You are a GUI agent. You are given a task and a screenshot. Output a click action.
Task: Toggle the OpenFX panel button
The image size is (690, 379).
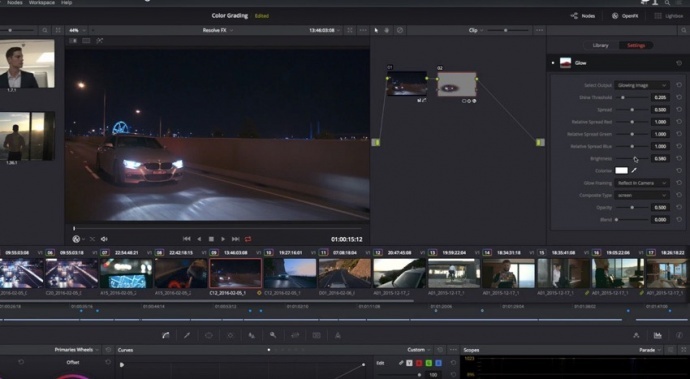pyautogui.click(x=625, y=16)
